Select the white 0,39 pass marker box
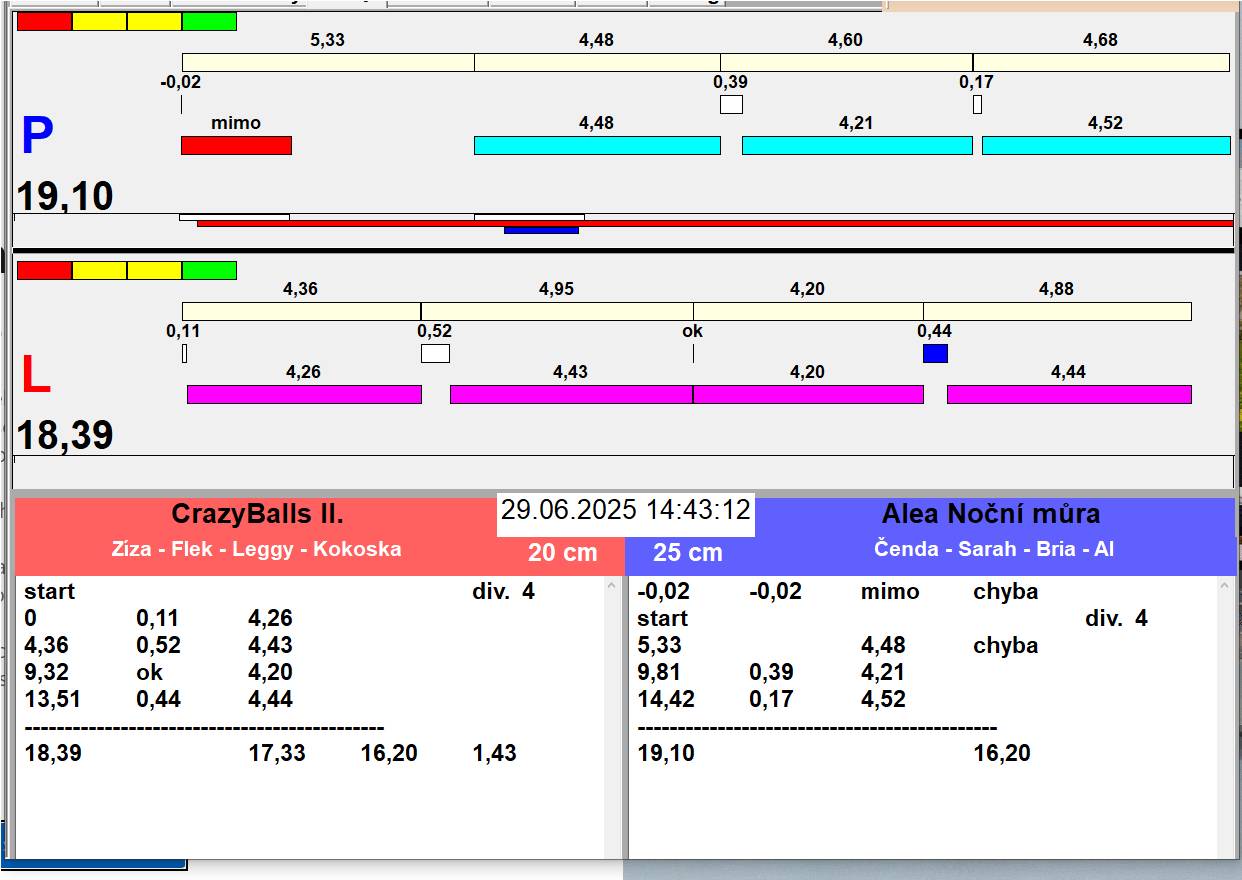Image resolution: width=1242 pixels, height=880 pixels. point(731,104)
